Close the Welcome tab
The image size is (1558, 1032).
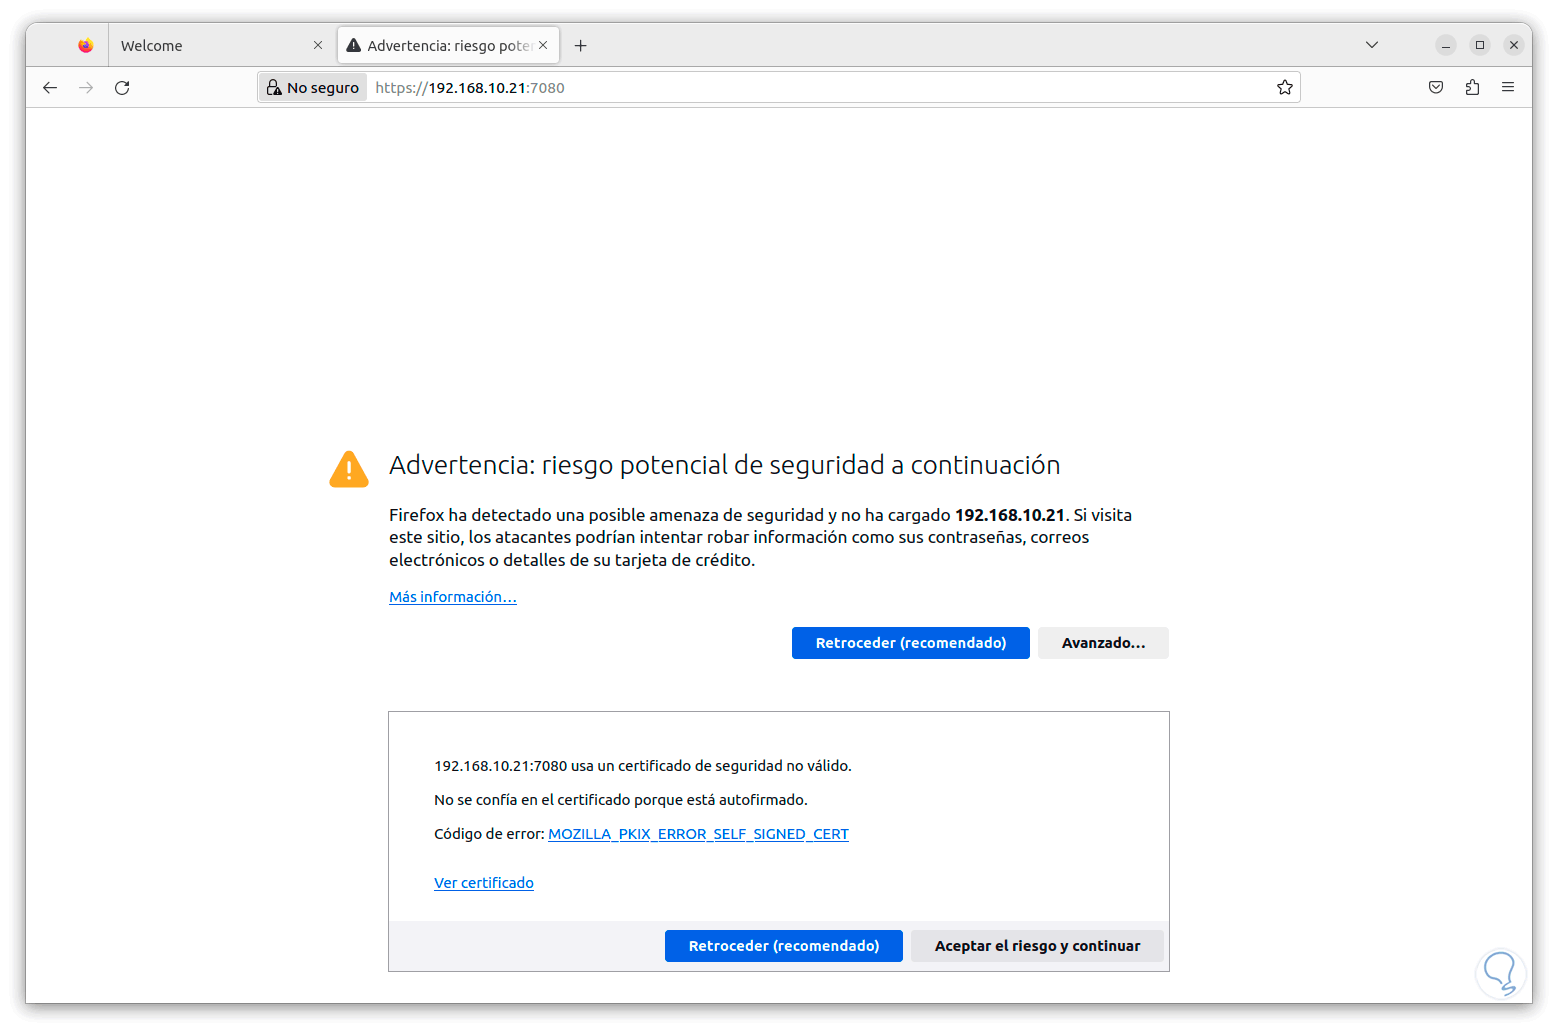[x=318, y=46]
